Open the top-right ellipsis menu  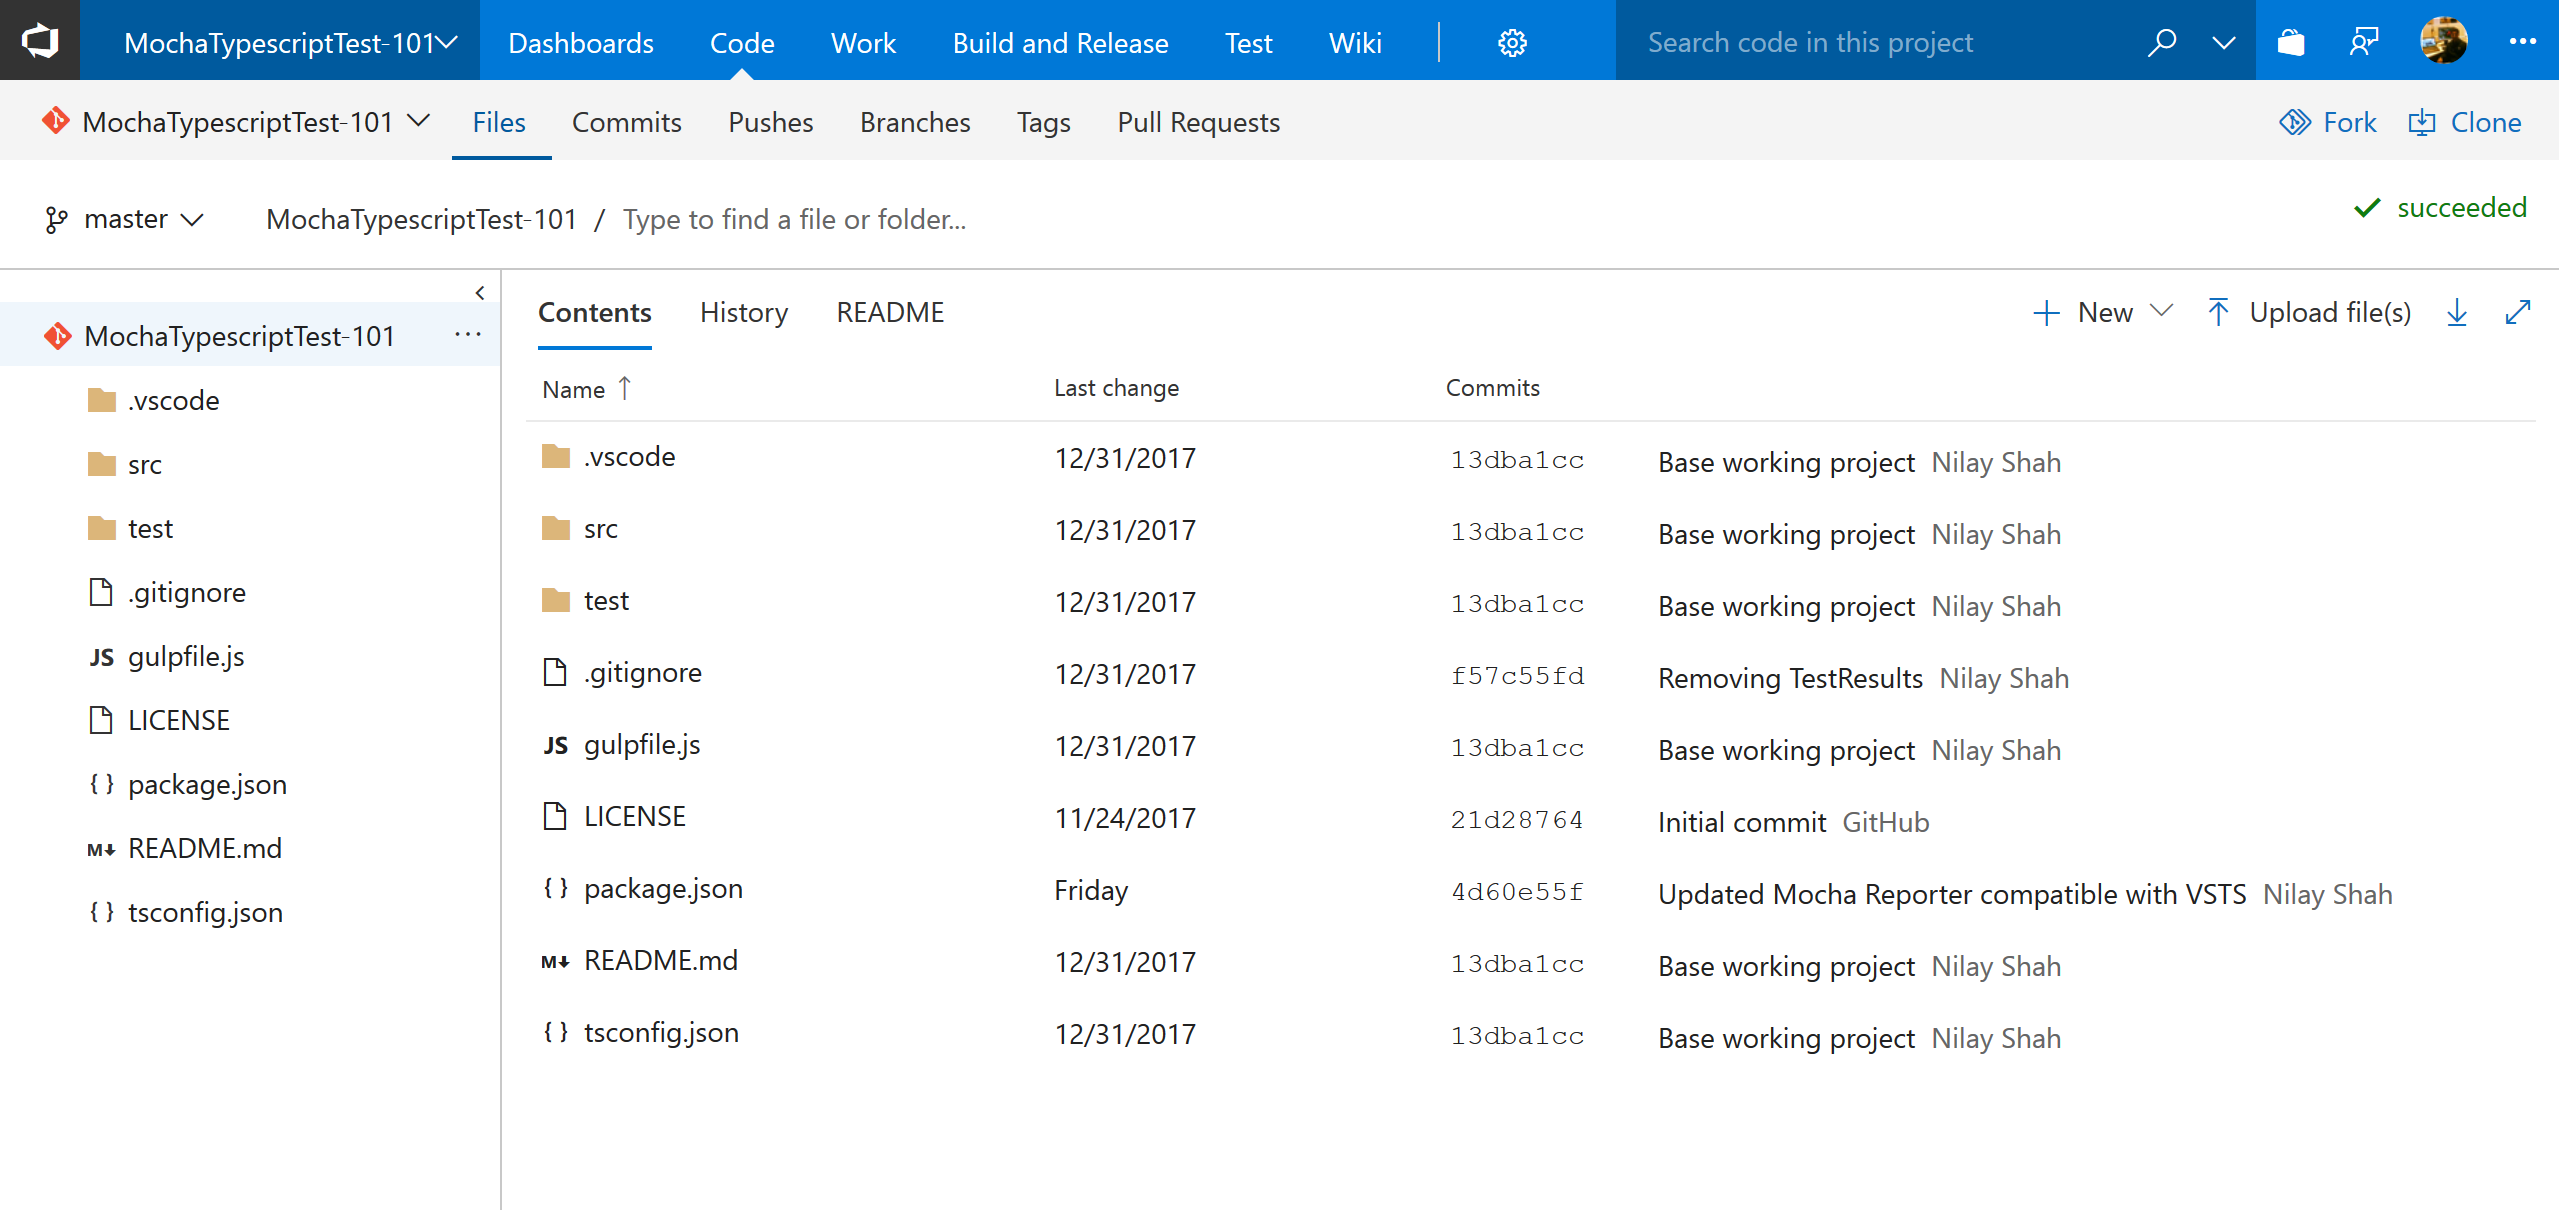click(x=2523, y=42)
